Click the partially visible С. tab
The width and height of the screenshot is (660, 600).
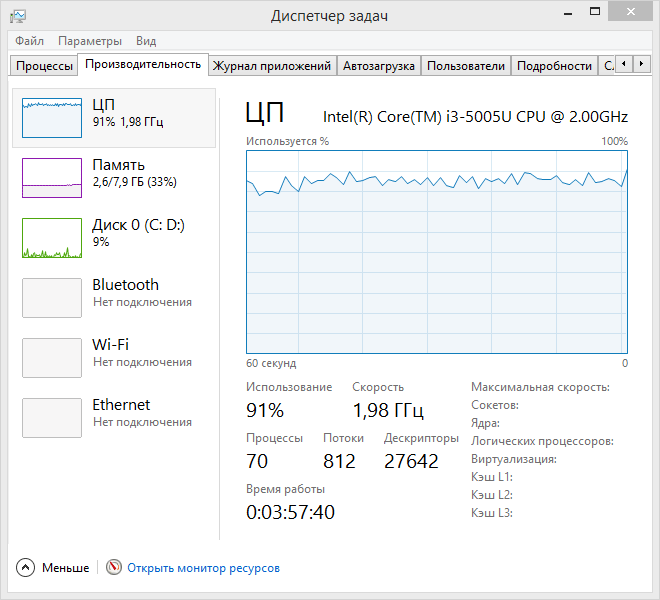(607, 66)
